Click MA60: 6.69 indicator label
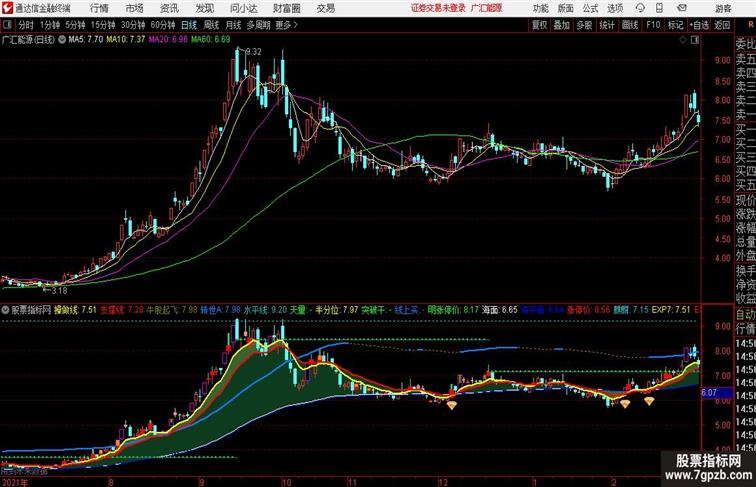 pos(211,40)
